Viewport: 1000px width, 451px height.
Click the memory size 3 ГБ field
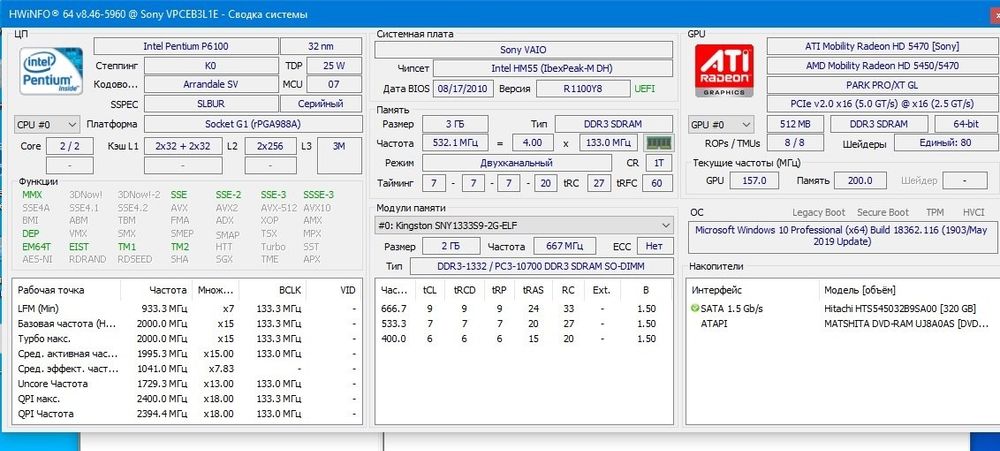pyautogui.click(x=455, y=124)
